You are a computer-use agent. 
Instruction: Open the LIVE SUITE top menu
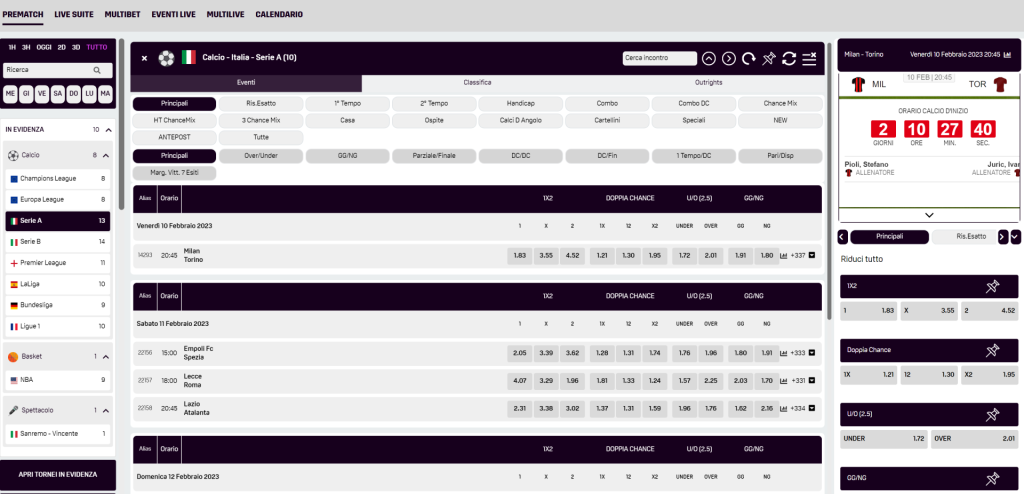(x=74, y=14)
